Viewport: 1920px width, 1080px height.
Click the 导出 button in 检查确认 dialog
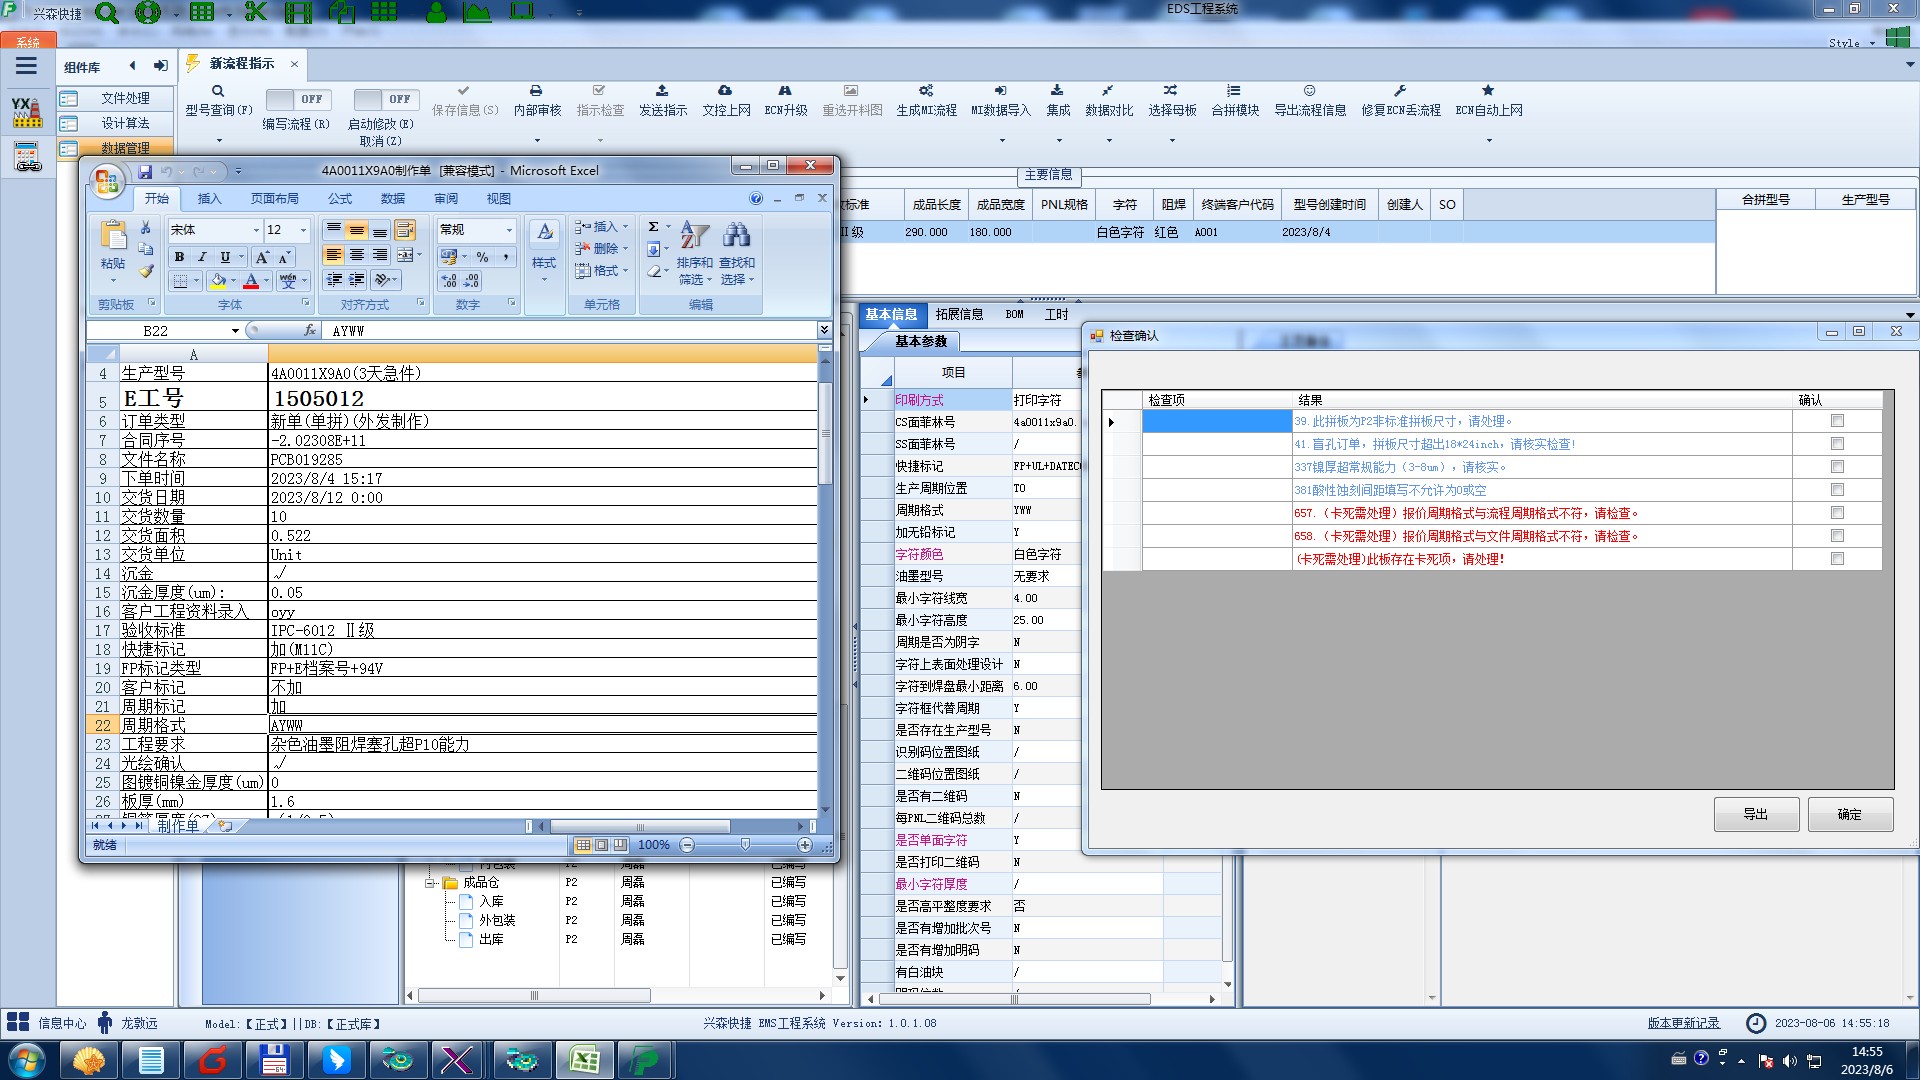(x=1755, y=814)
